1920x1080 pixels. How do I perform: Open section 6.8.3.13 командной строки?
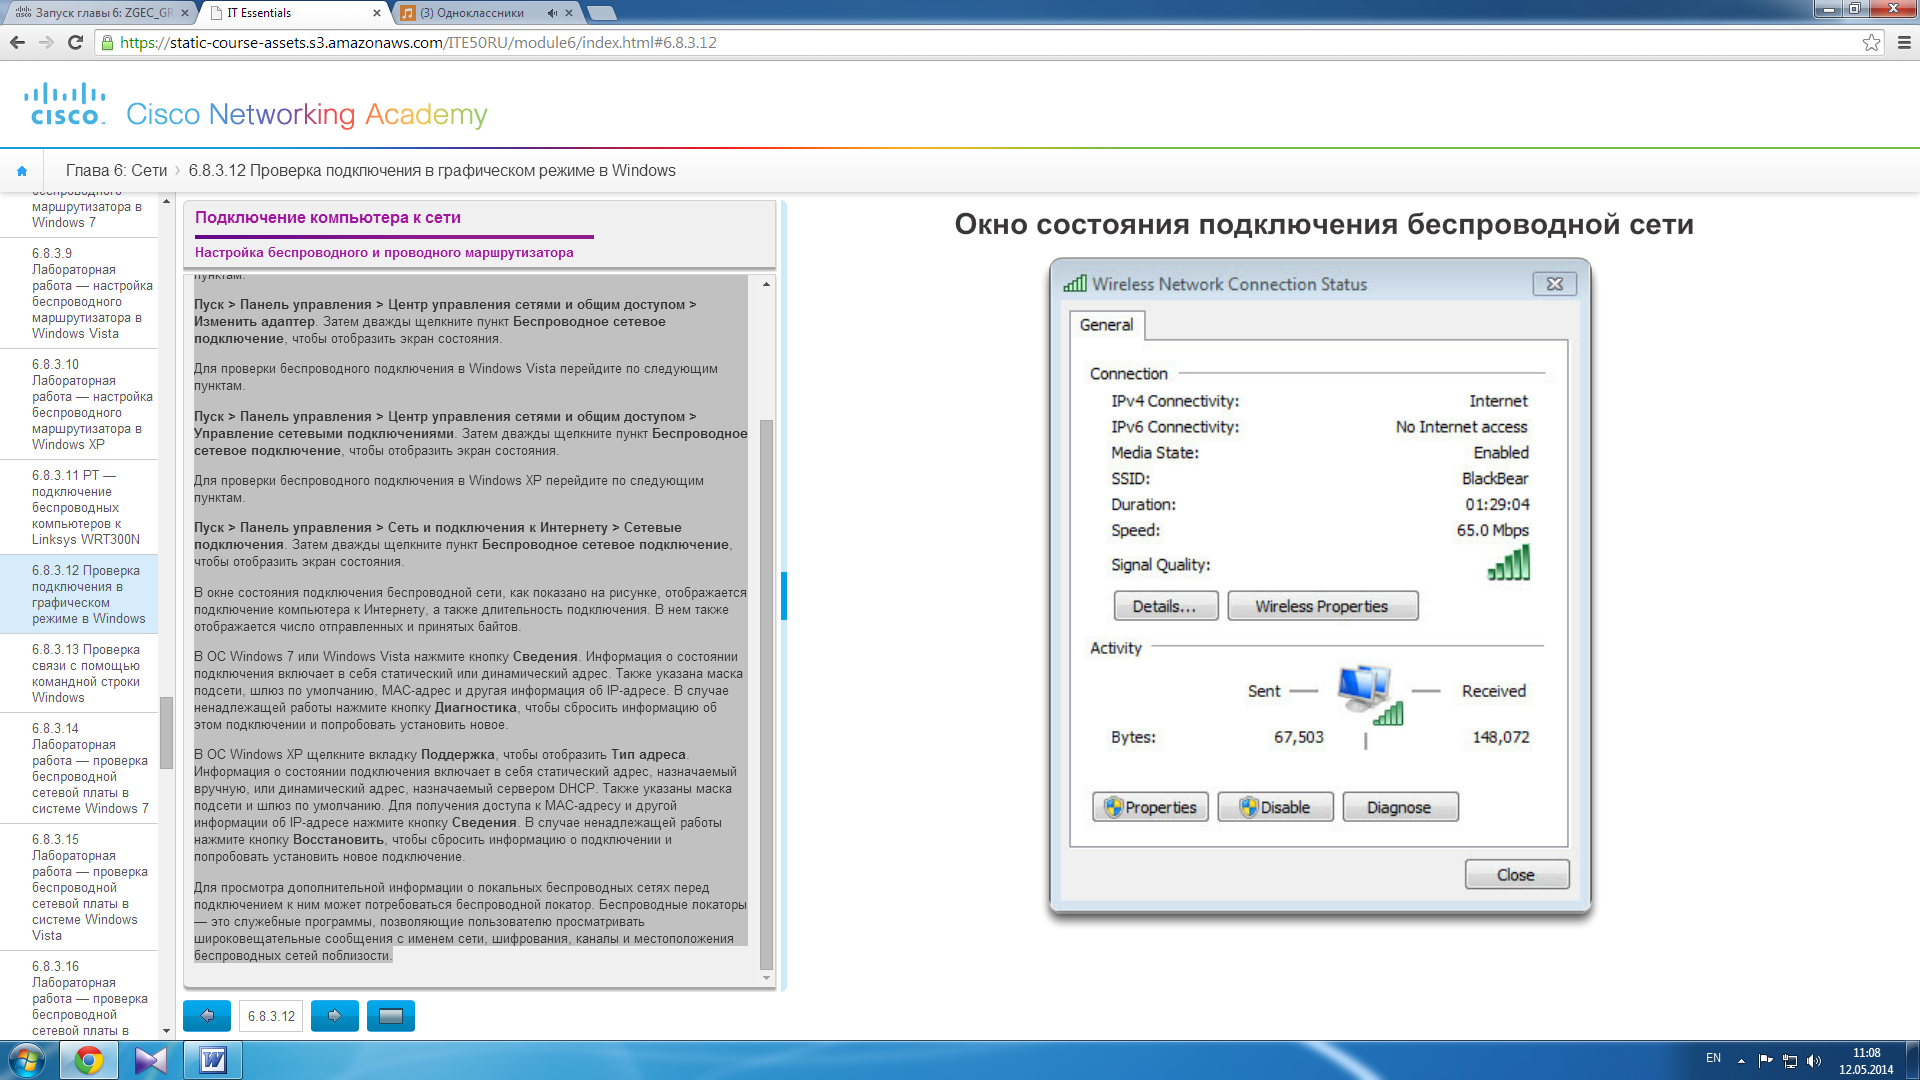pyautogui.click(x=86, y=673)
